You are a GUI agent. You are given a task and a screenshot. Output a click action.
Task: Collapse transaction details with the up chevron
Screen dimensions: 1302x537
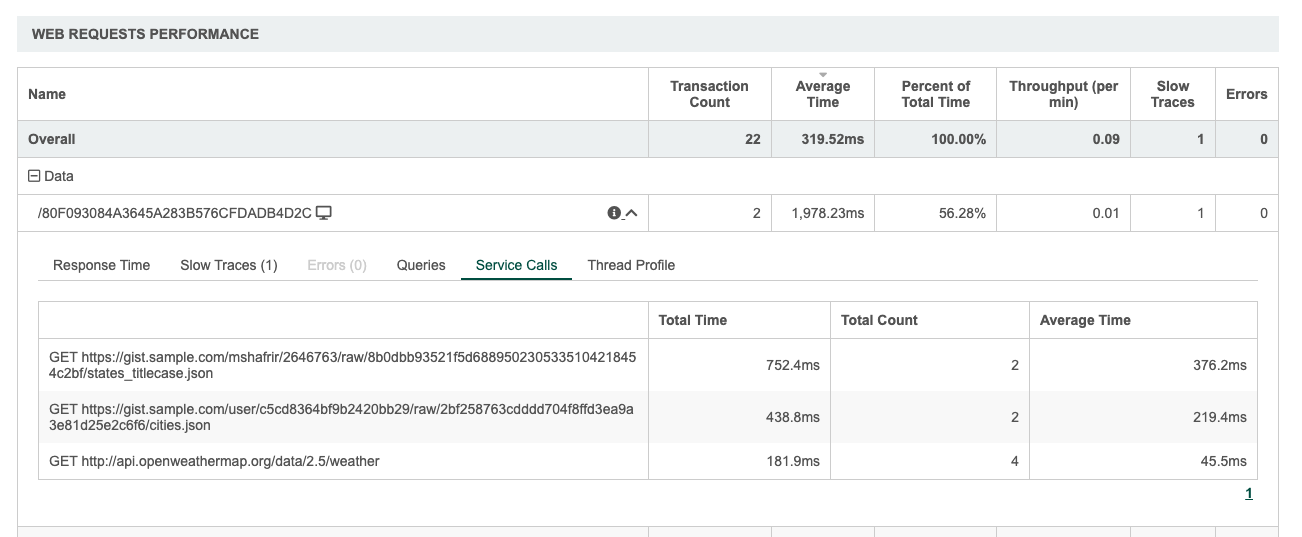tap(631, 213)
